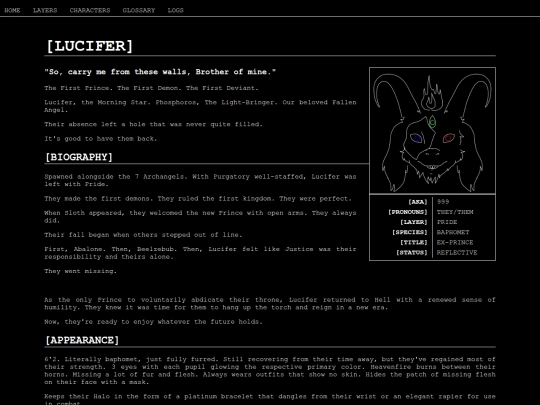
Task: Click the REFLECTIVE status value
Action: (x=457, y=252)
